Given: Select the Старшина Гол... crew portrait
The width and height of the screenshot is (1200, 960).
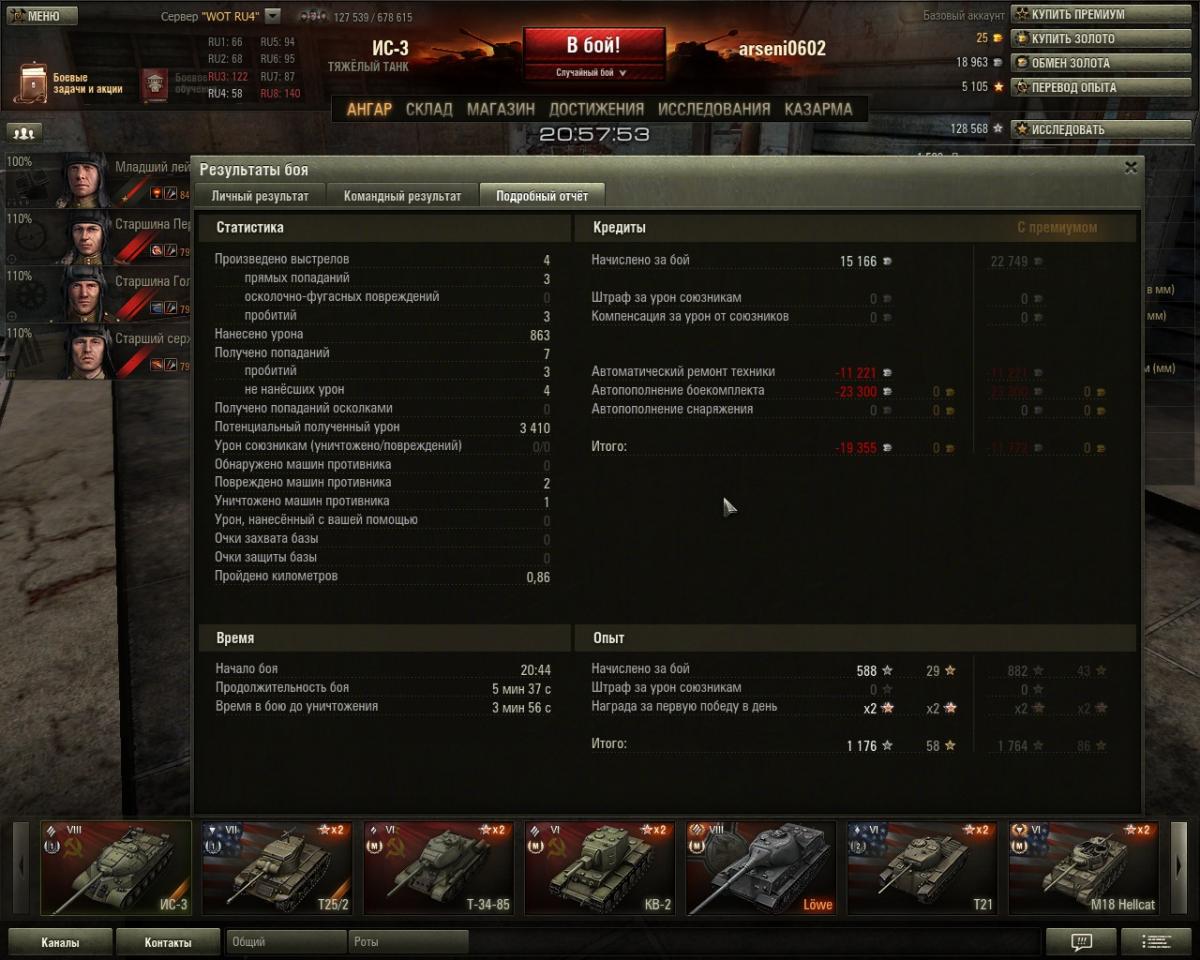Looking at the screenshot, I should [x=86, y=294].
